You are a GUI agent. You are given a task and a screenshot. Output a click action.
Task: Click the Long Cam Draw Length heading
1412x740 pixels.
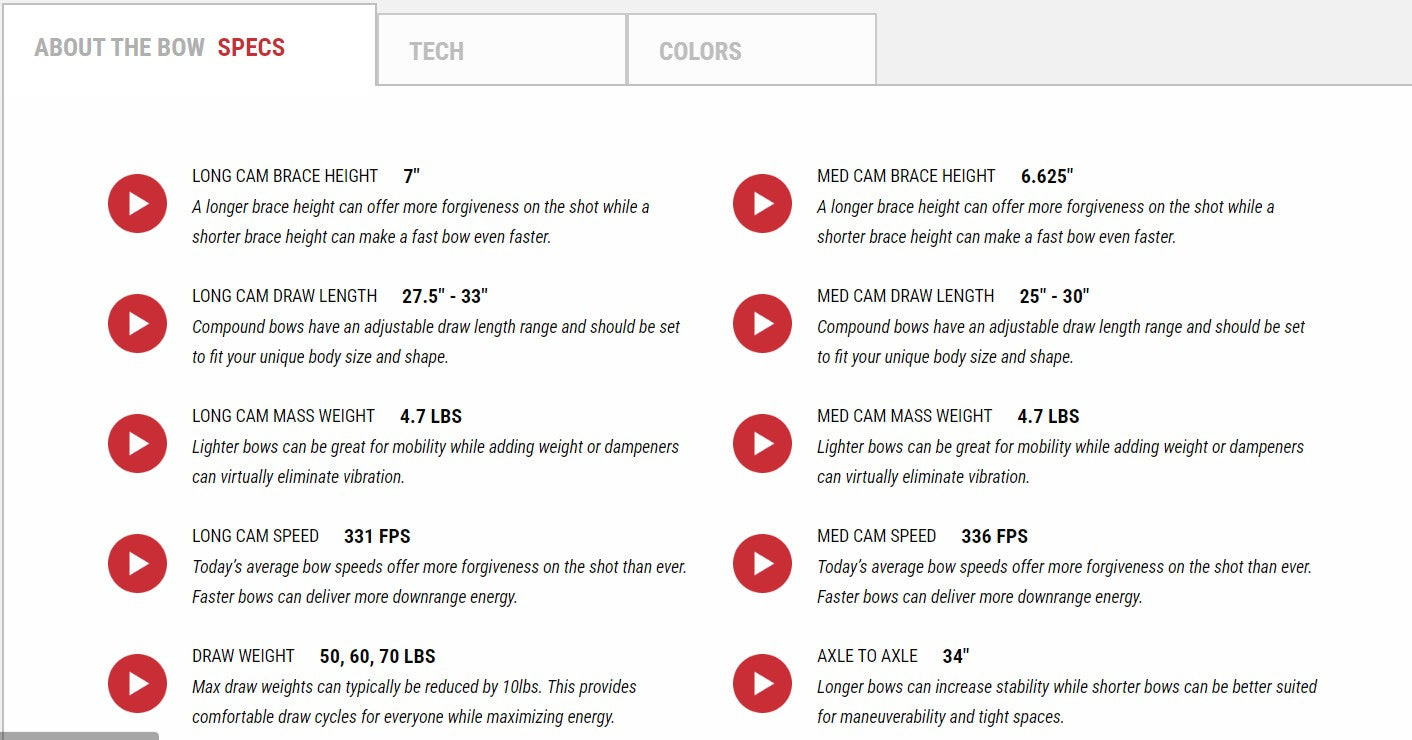pyautogui.click(x=285, y=296)
